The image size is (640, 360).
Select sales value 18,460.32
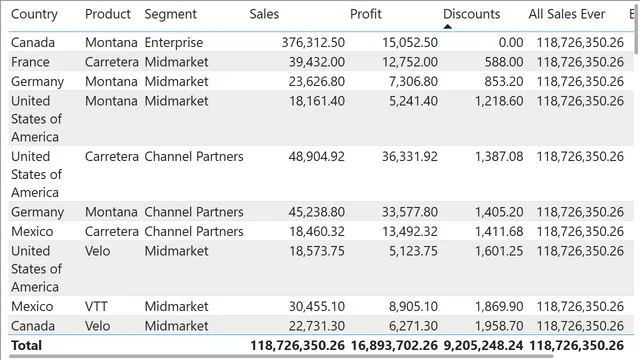pos(317,231)
